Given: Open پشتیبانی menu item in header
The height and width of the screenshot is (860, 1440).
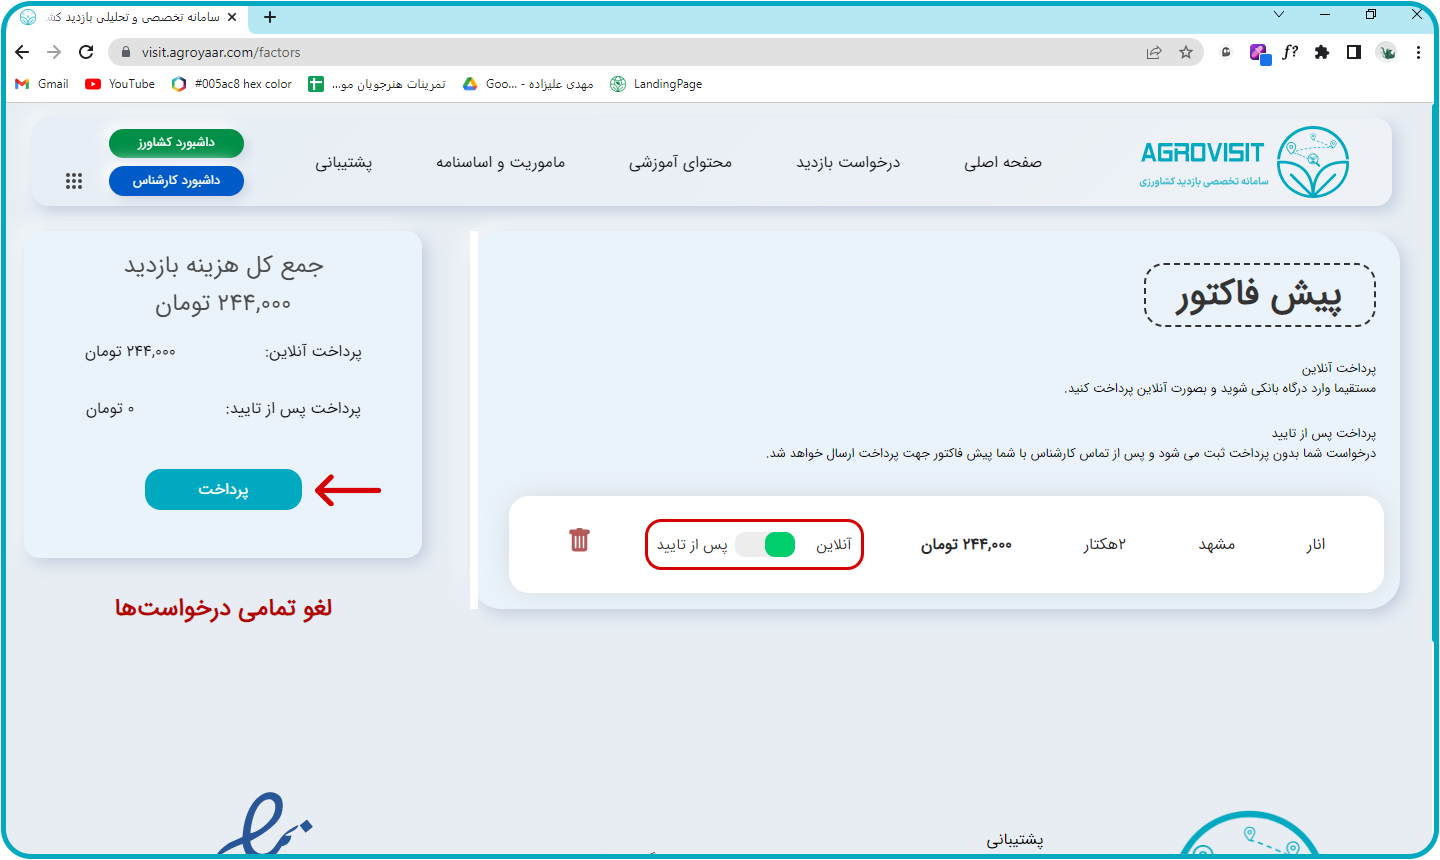Looking at the screenshot, I should pyautogui.click(x=344, y=162).
